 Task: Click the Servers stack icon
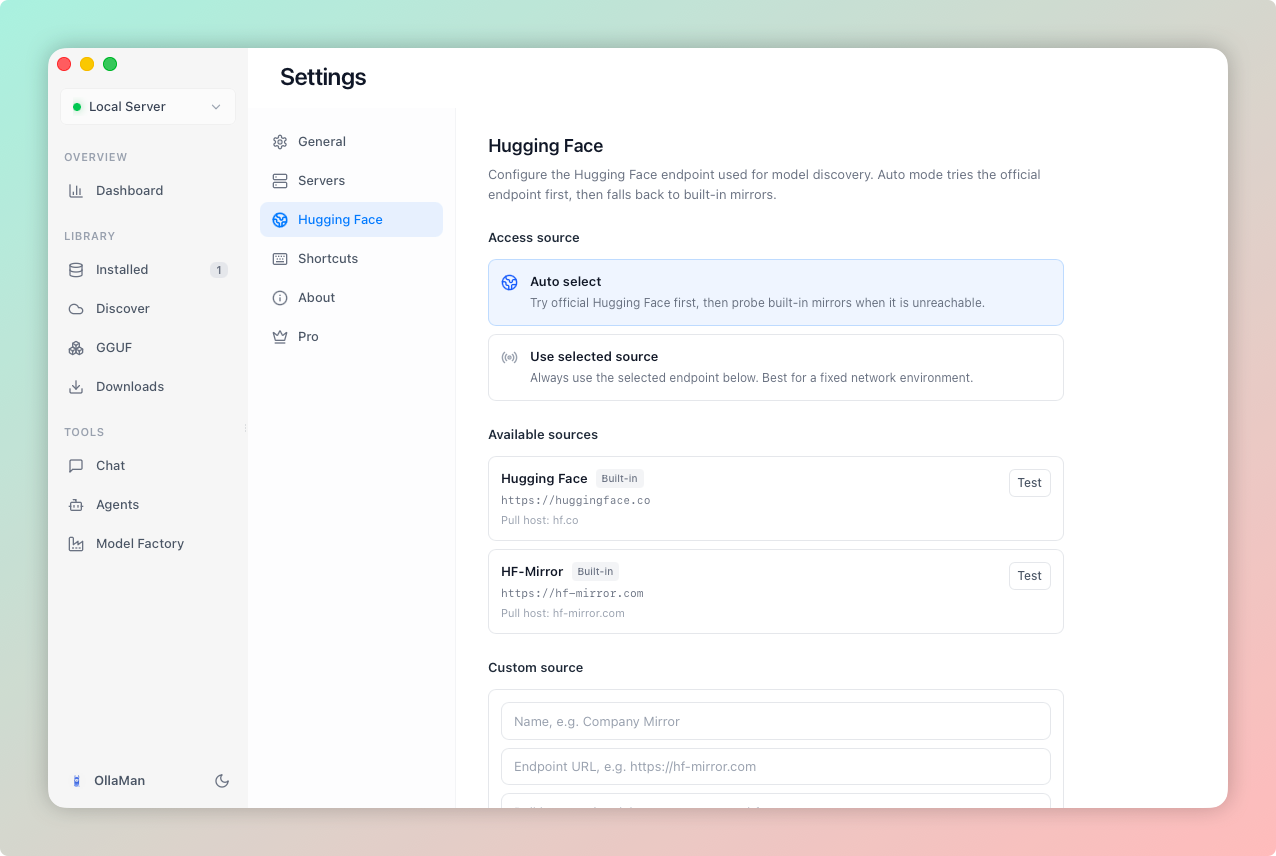click(280, 181)
